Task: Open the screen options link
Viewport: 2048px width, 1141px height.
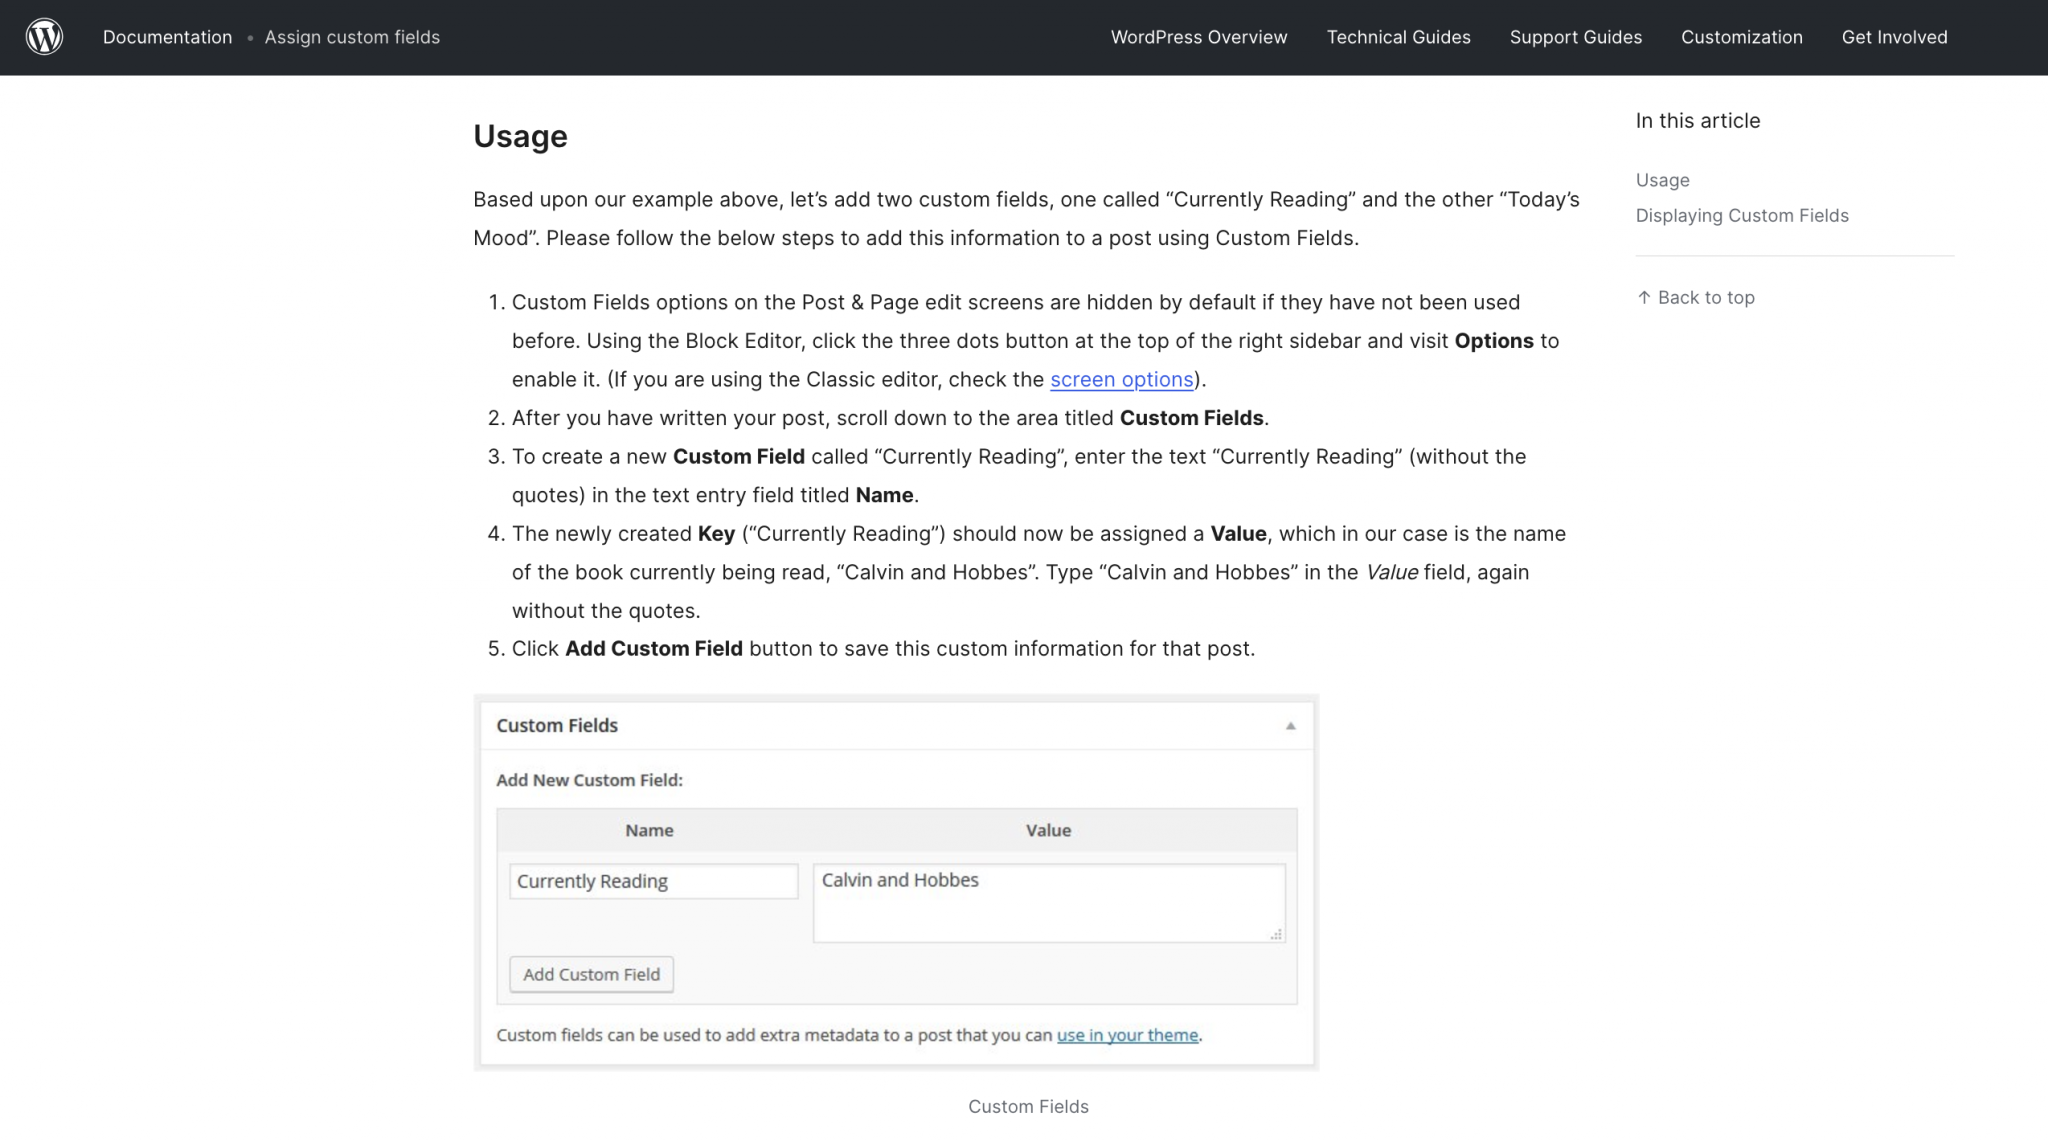Action: coord(1122,379)
